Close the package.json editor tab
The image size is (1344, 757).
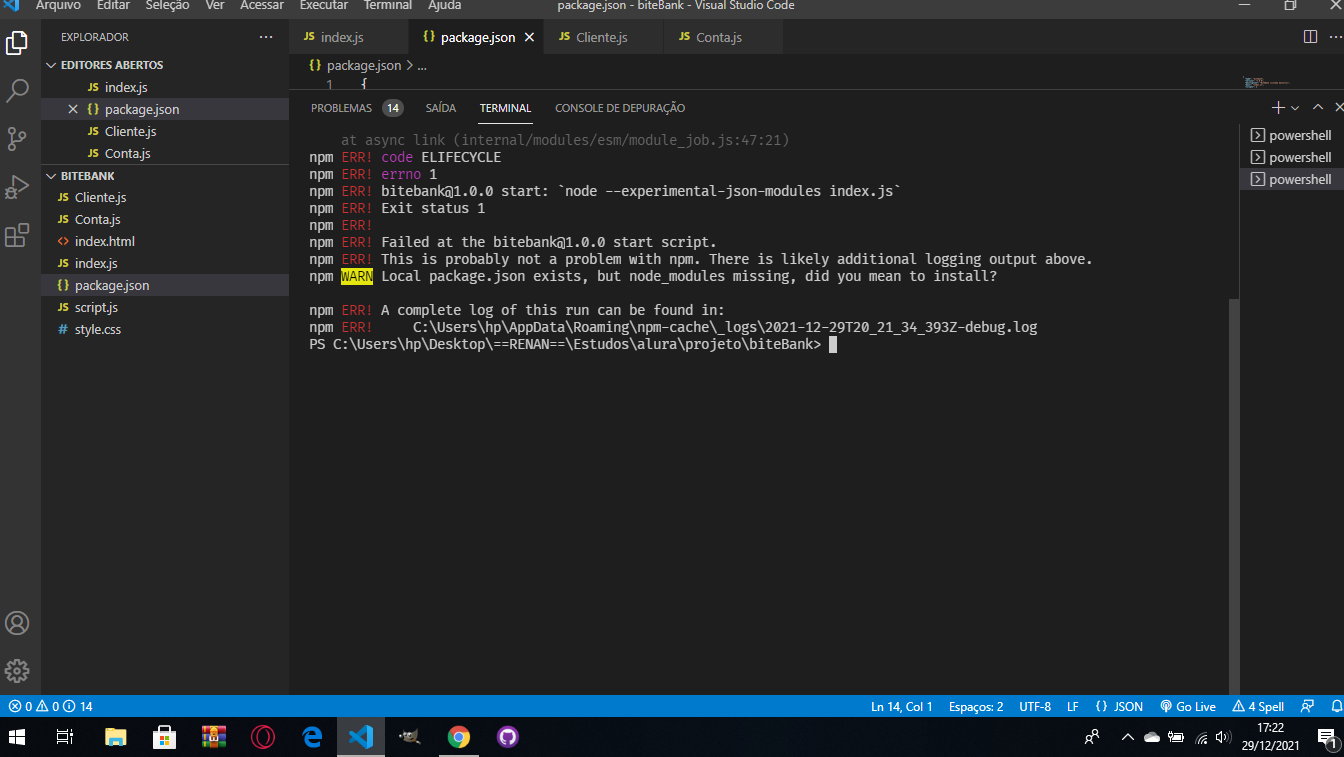529,37
